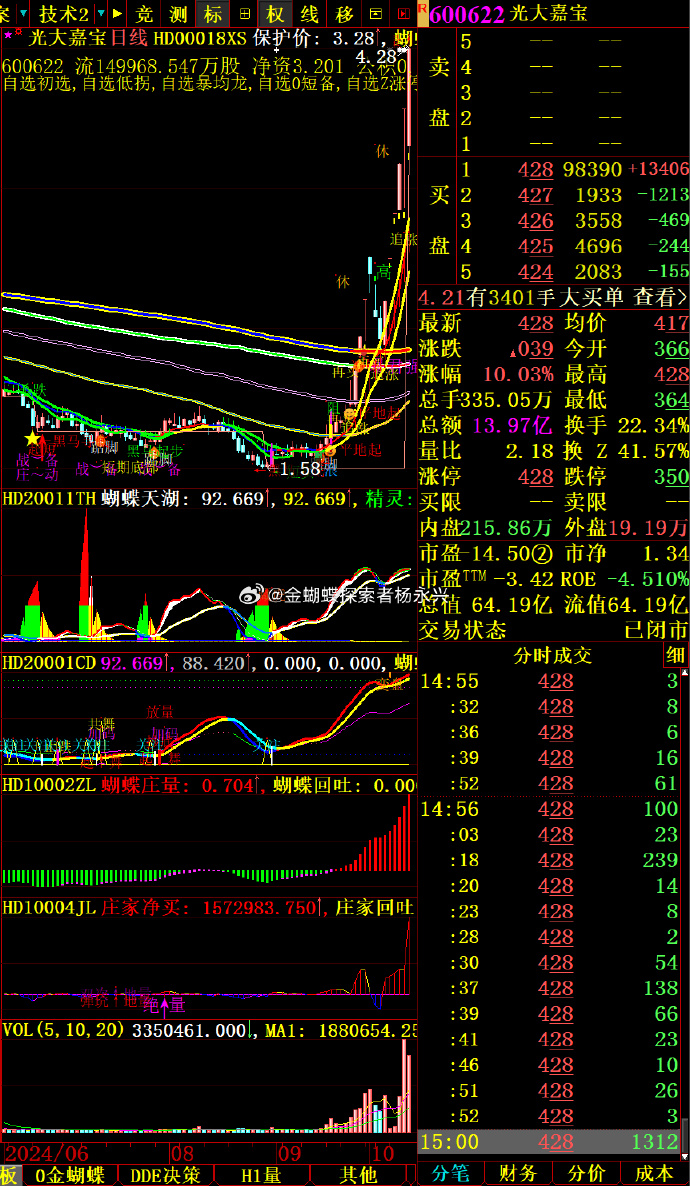Click the 15:00 final trade row
This screenshot has height=1186, width=690.
550,1142
